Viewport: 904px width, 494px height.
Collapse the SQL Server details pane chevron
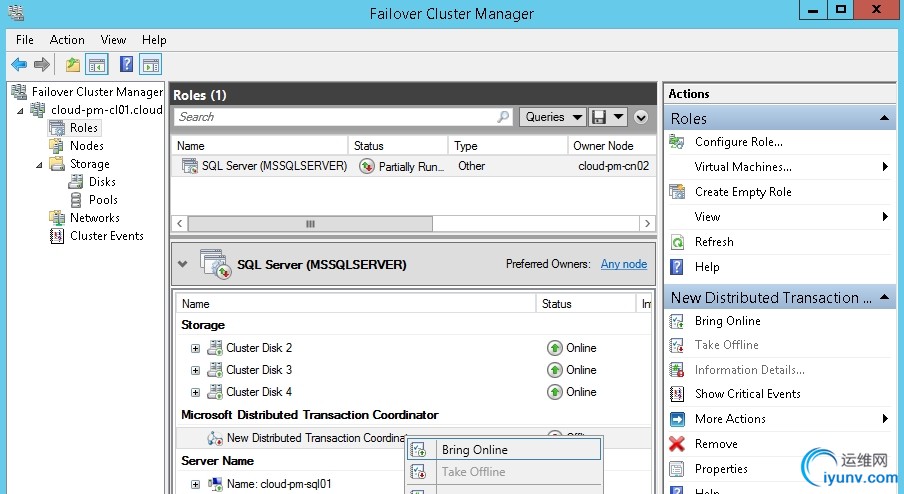[x=183, y=264]
